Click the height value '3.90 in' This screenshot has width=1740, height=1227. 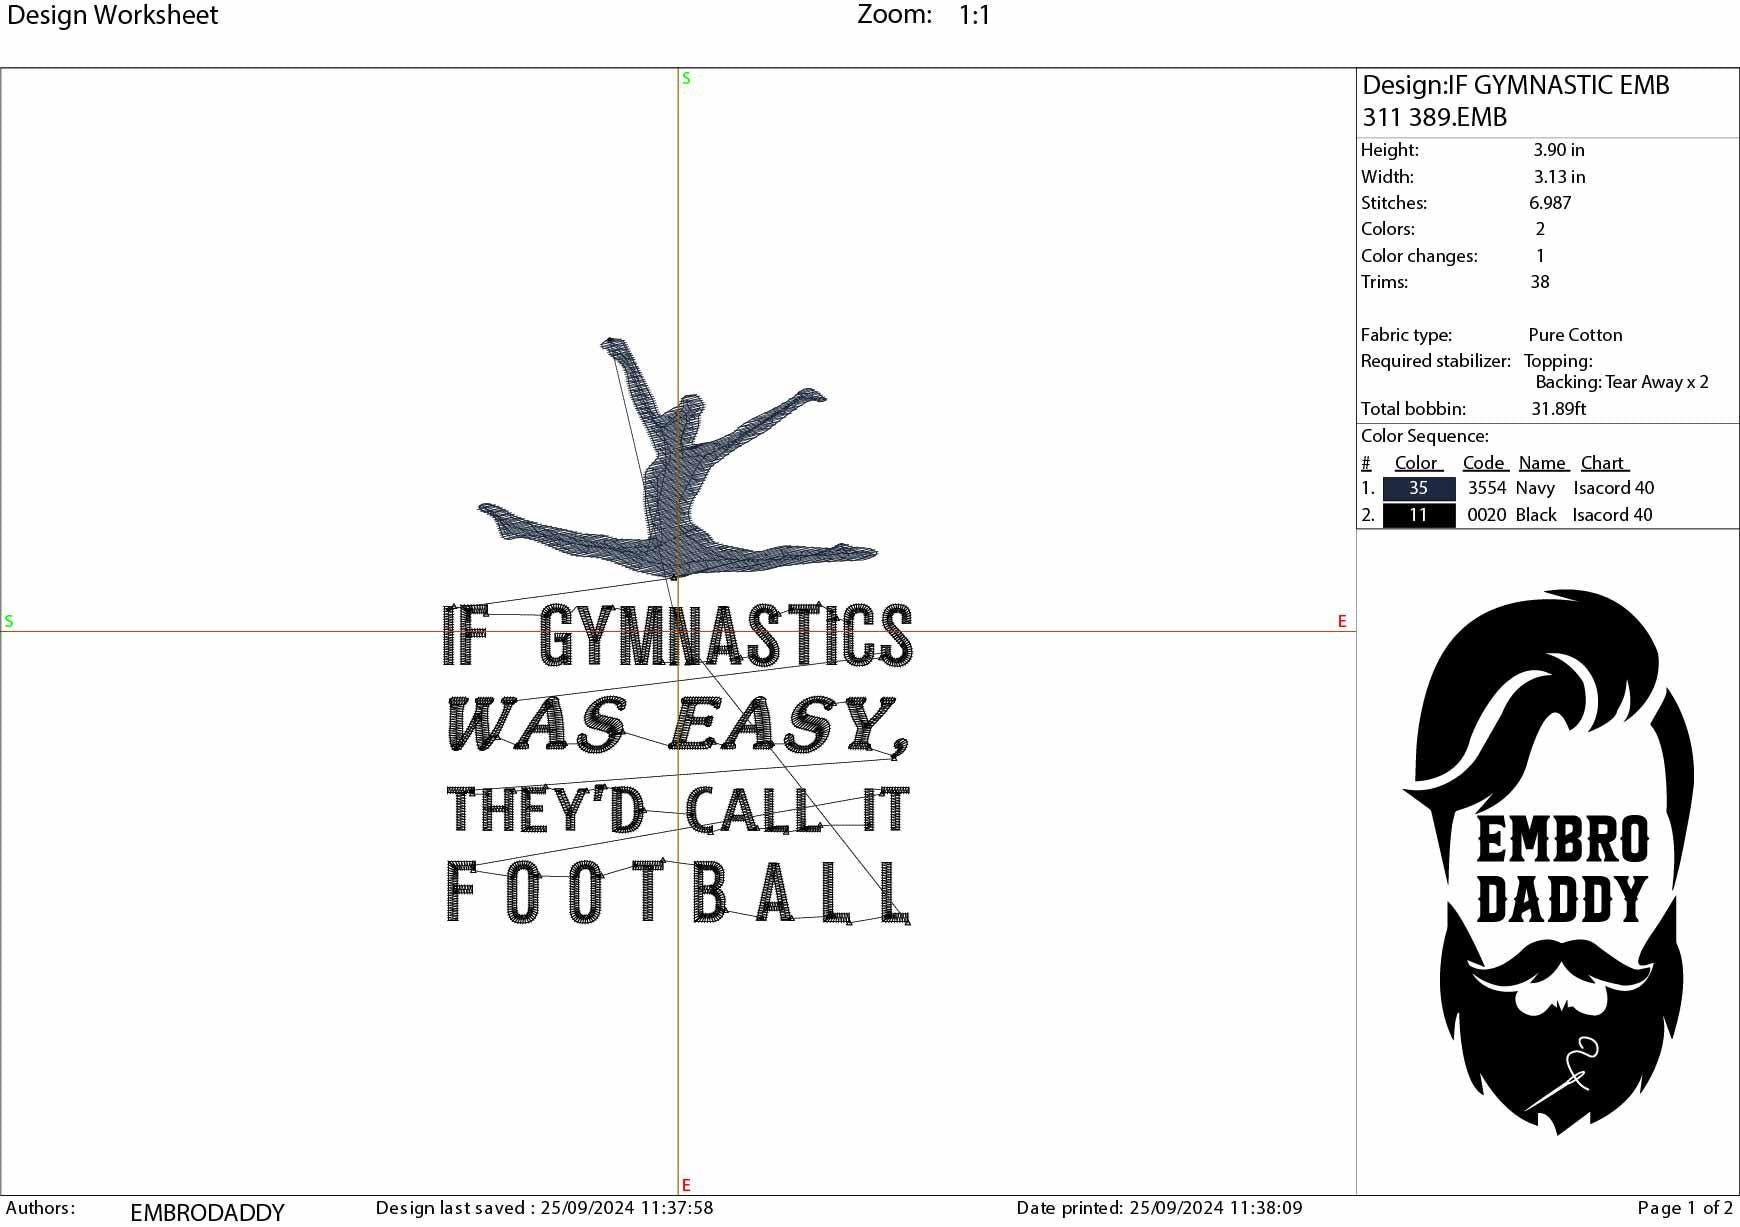[x=1559, y=150]
